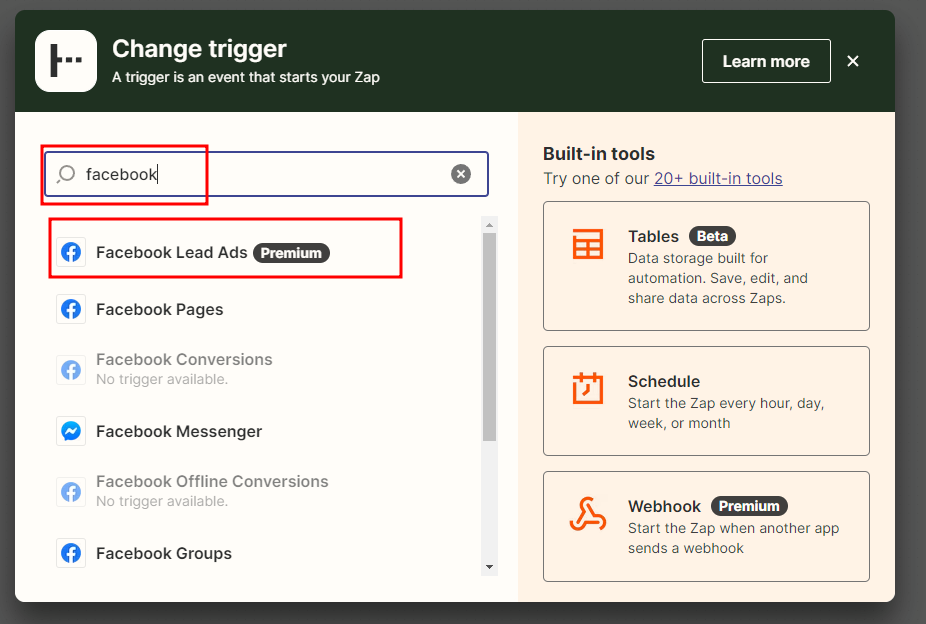Screen dimensions: 926x624
Task: Click the results list scroll-up arrow
Action: tap(489, 225)
